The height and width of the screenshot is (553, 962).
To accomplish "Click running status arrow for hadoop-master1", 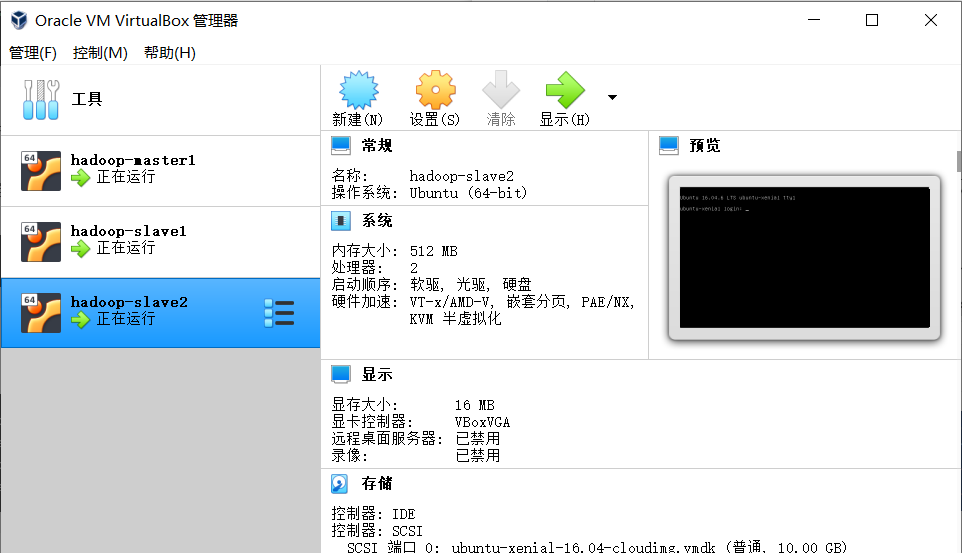I will click(x=80, y=178).
